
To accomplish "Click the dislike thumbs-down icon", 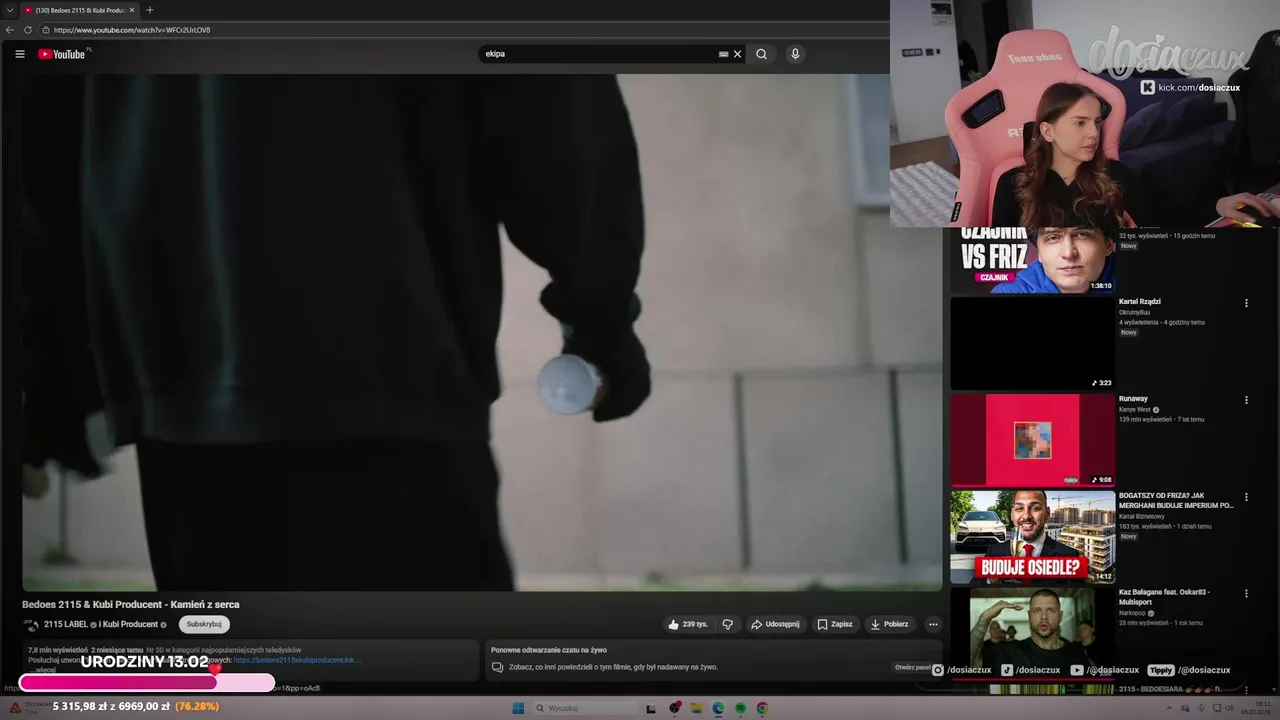I will coord(727,624).
